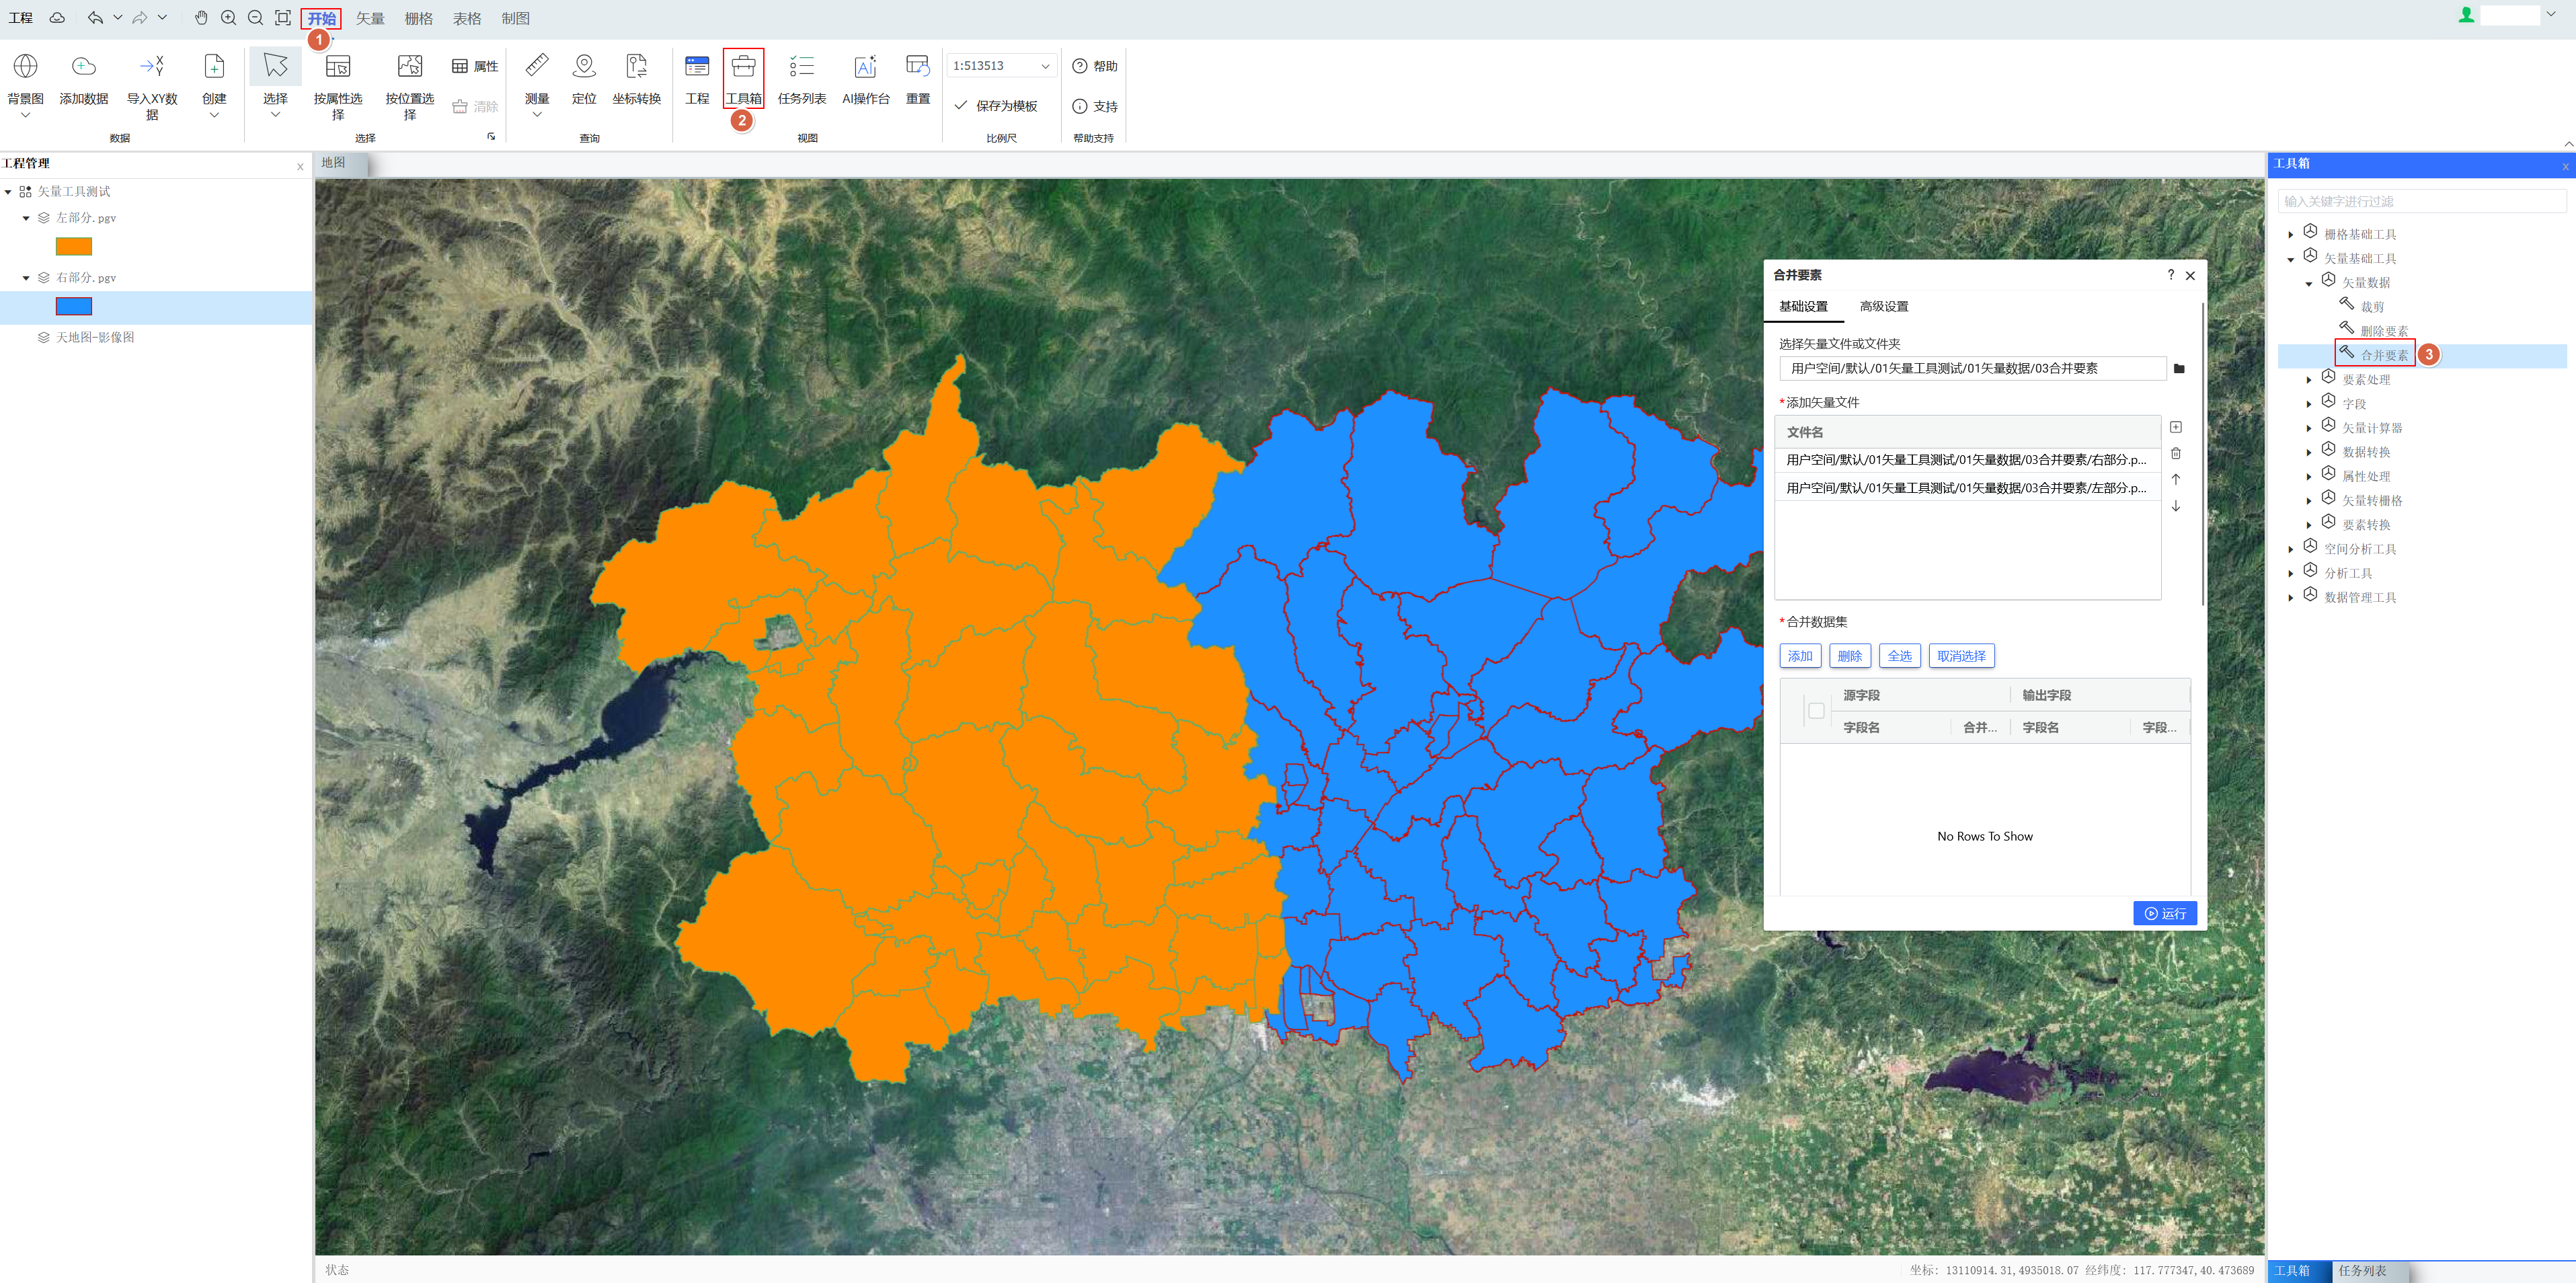Open the AI操作台 workbench icon

pyautogui.click(x=865, y=67)
